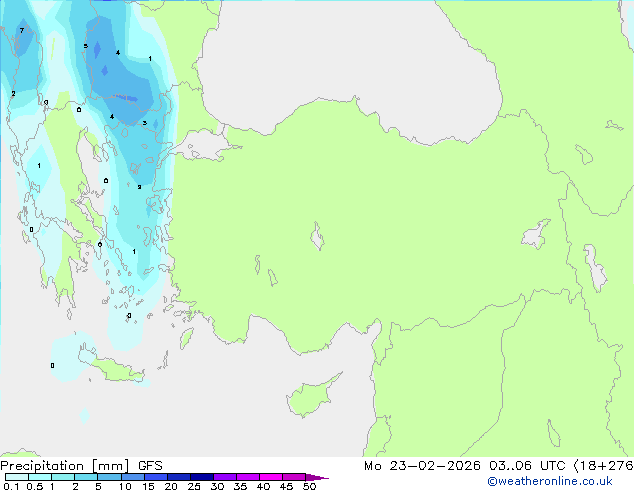Click the '0.1' legend scale label
This screenshot has width=634, height=490.
point(11,486)
